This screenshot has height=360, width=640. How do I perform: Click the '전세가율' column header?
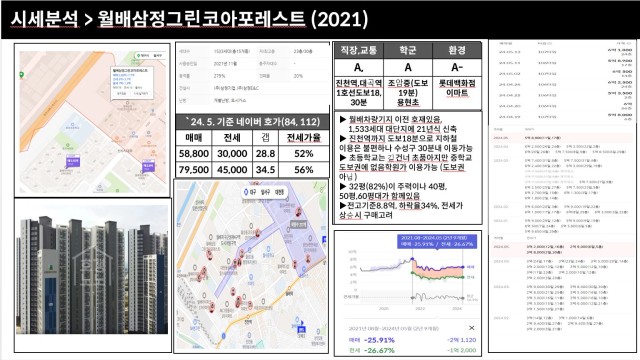point(304,138)
